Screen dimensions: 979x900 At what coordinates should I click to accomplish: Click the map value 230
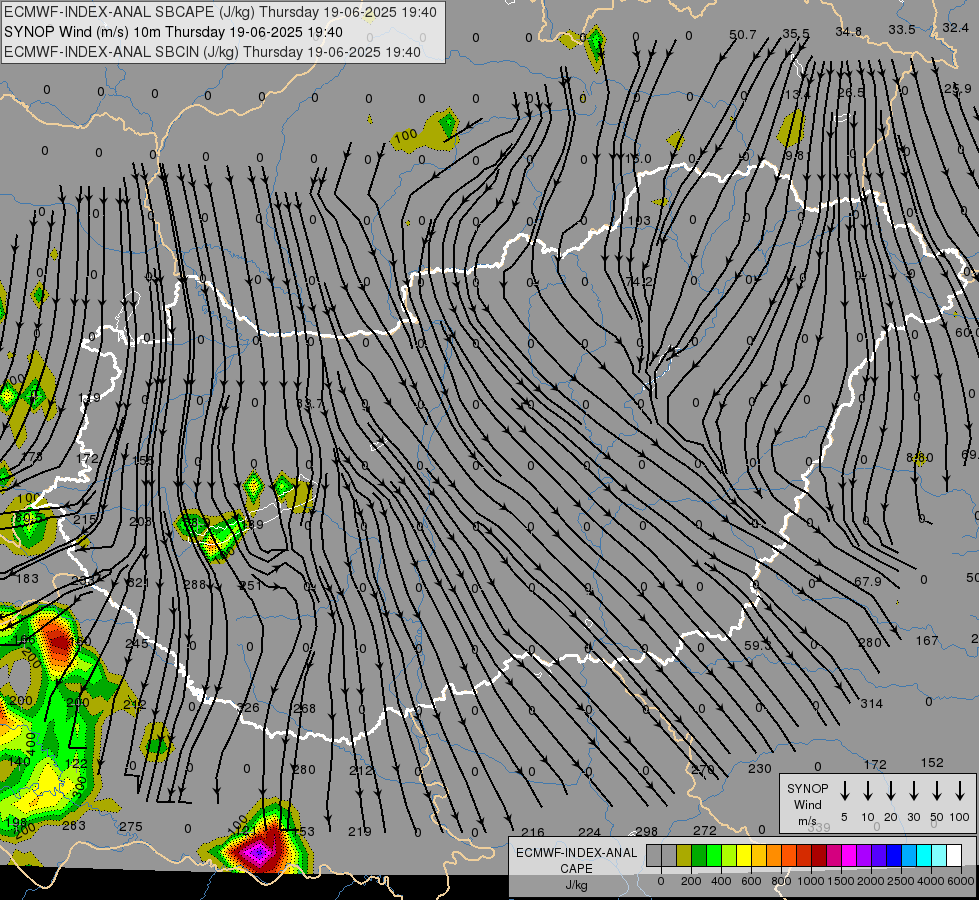point(760,769)
